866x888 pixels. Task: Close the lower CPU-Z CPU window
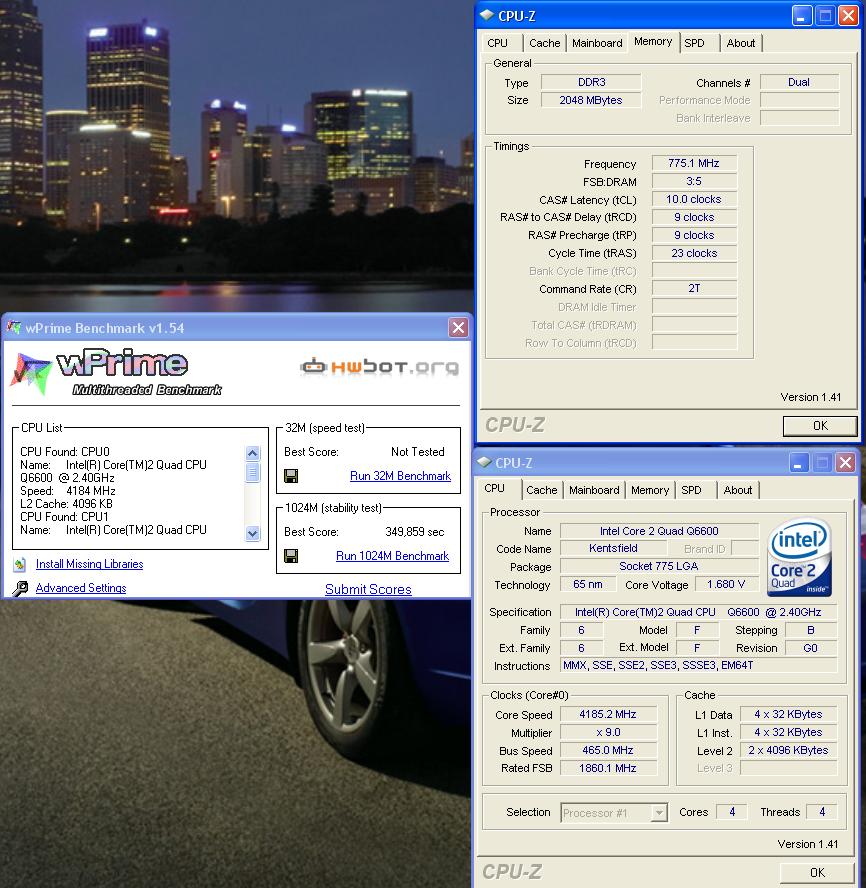point(846,463)
